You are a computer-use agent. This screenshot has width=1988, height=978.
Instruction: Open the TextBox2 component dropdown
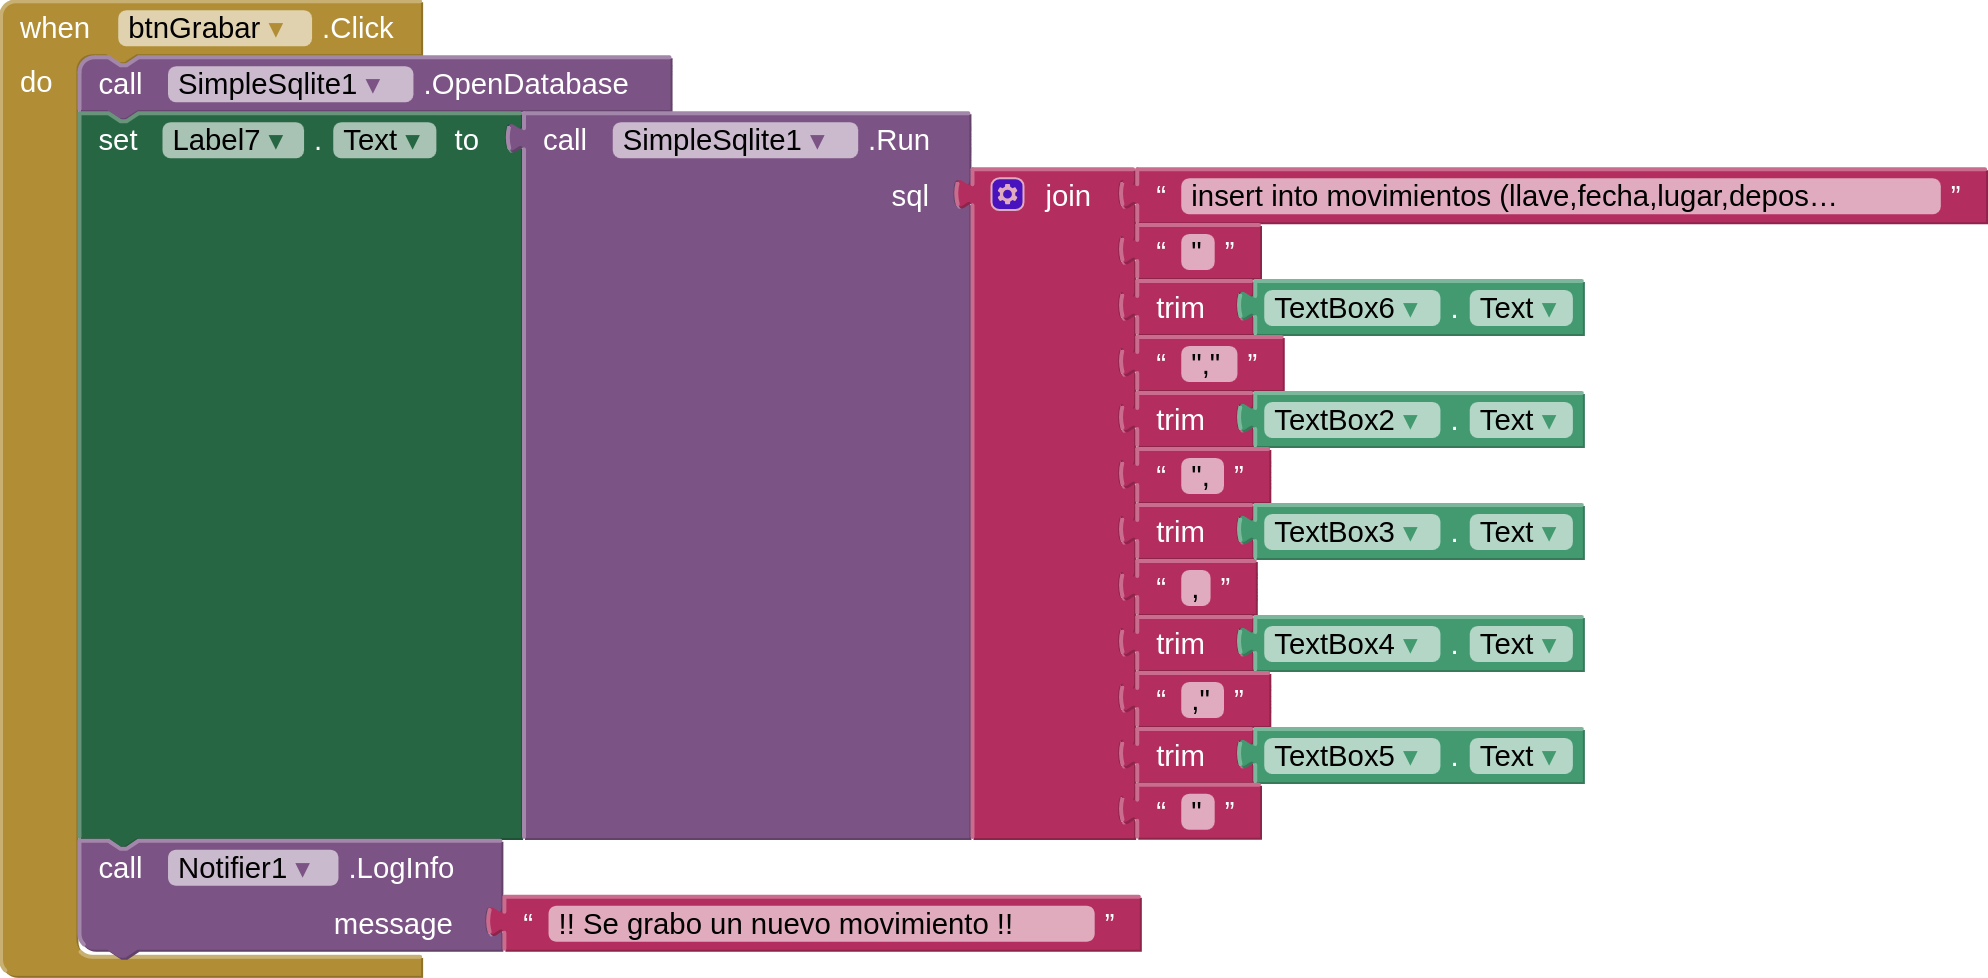pos(1410,422)
